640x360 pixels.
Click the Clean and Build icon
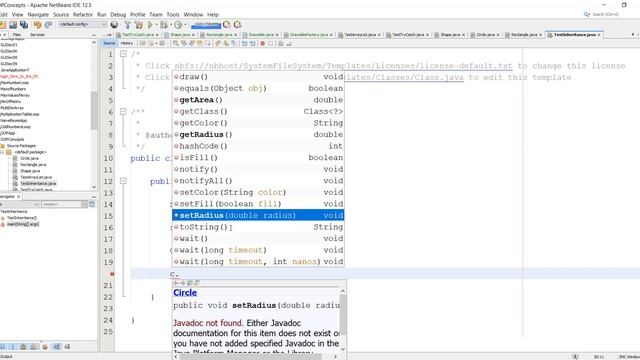coord(139,25)
